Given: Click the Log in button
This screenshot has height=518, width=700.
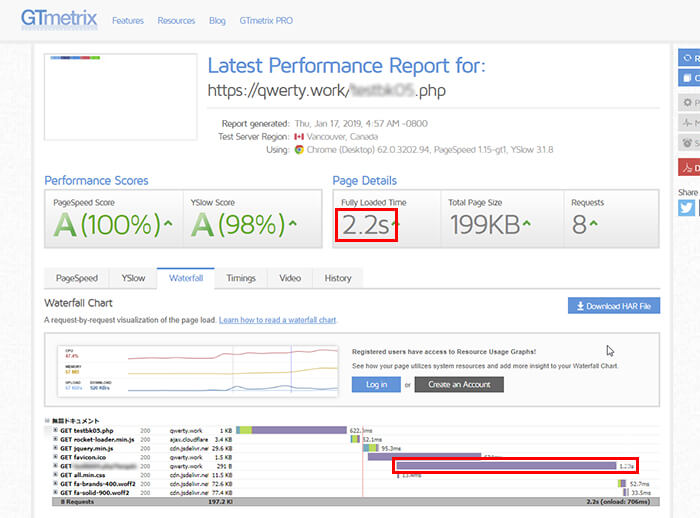Looking at the screenshot, I should [376, 384].
